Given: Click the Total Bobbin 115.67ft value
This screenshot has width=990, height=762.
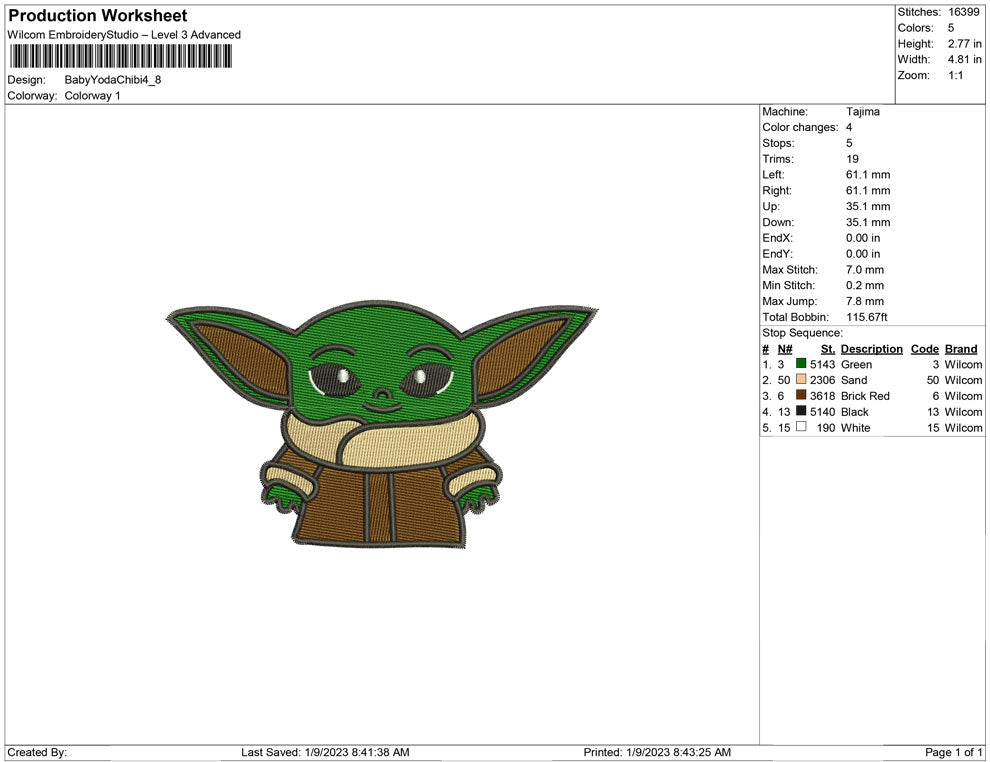Looking at the screenshot, I should coord(867,317).
